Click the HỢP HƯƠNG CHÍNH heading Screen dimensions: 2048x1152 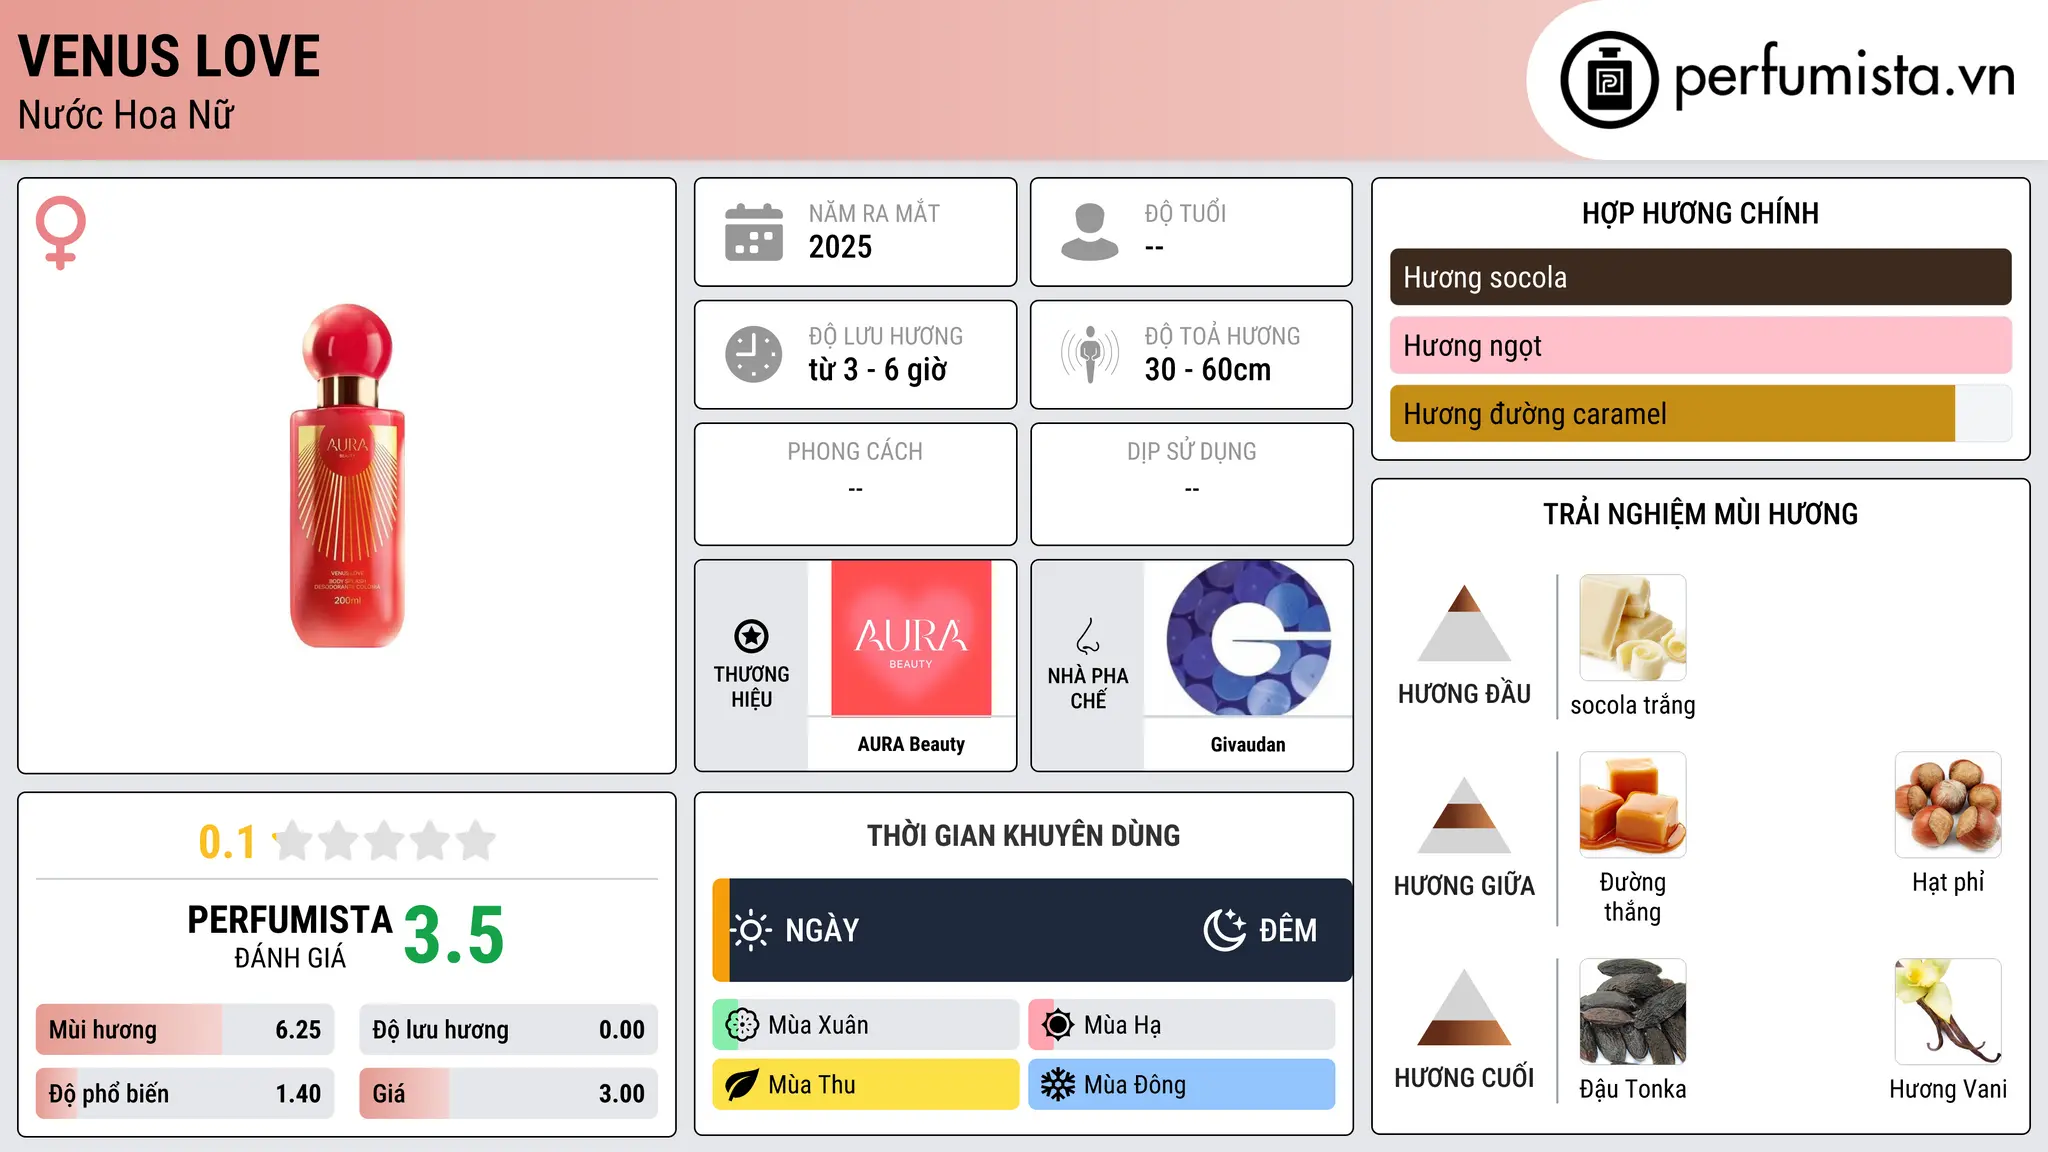pos(1700,213)
